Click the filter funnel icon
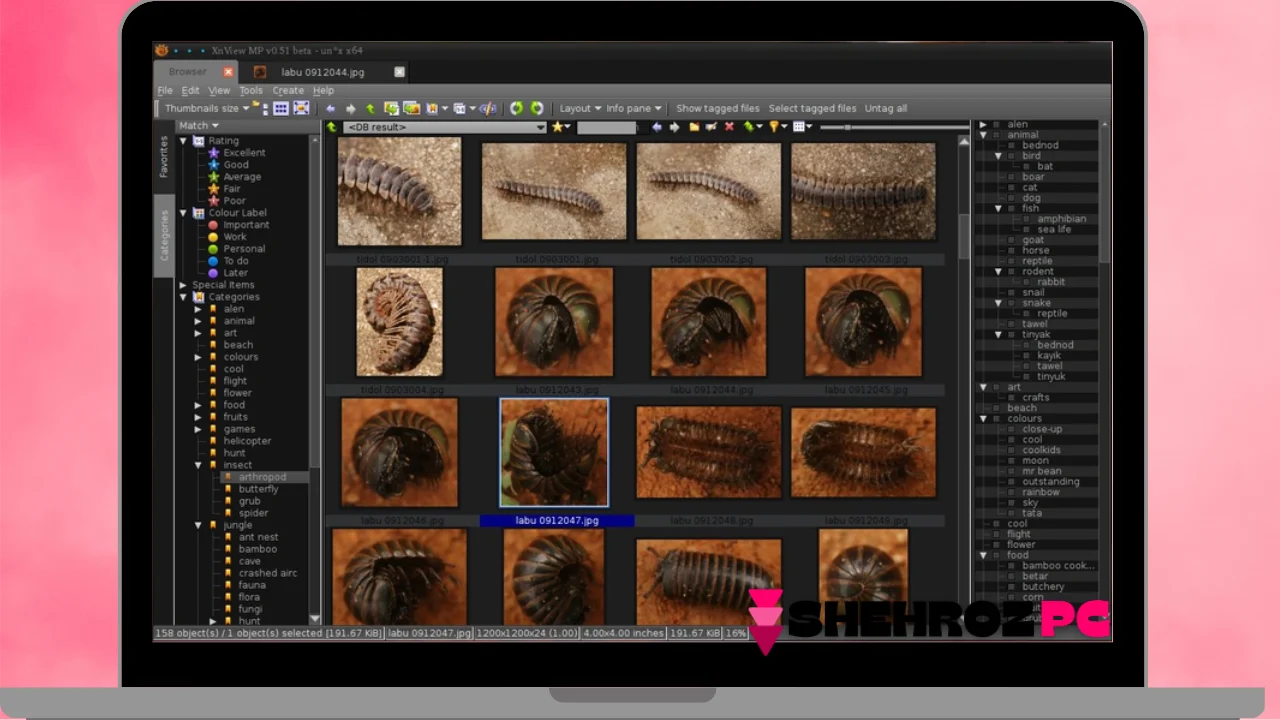1280x720 pixels. click(774, 127)
